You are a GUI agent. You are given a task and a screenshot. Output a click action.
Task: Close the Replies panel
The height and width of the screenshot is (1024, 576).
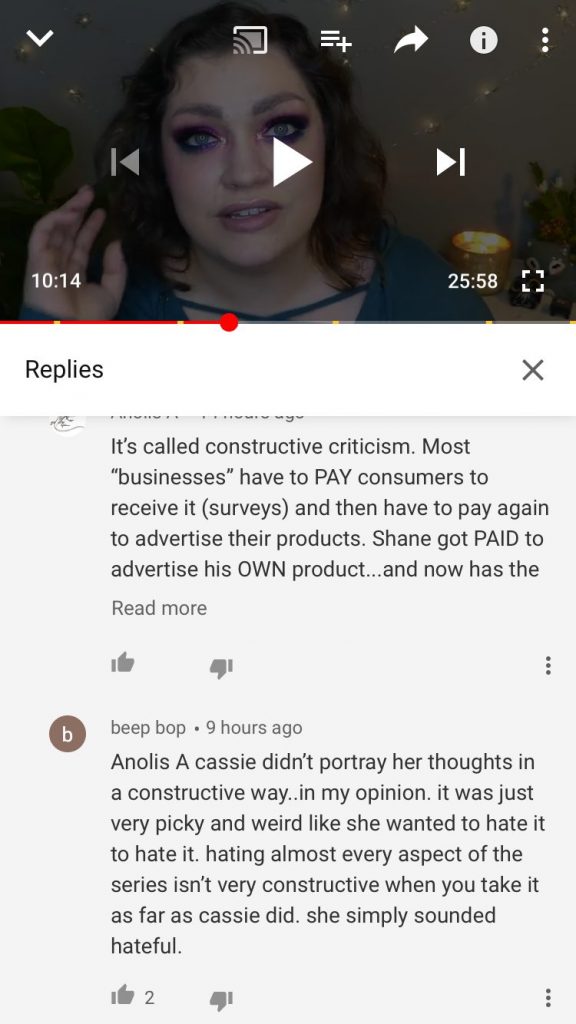[533, 370]
